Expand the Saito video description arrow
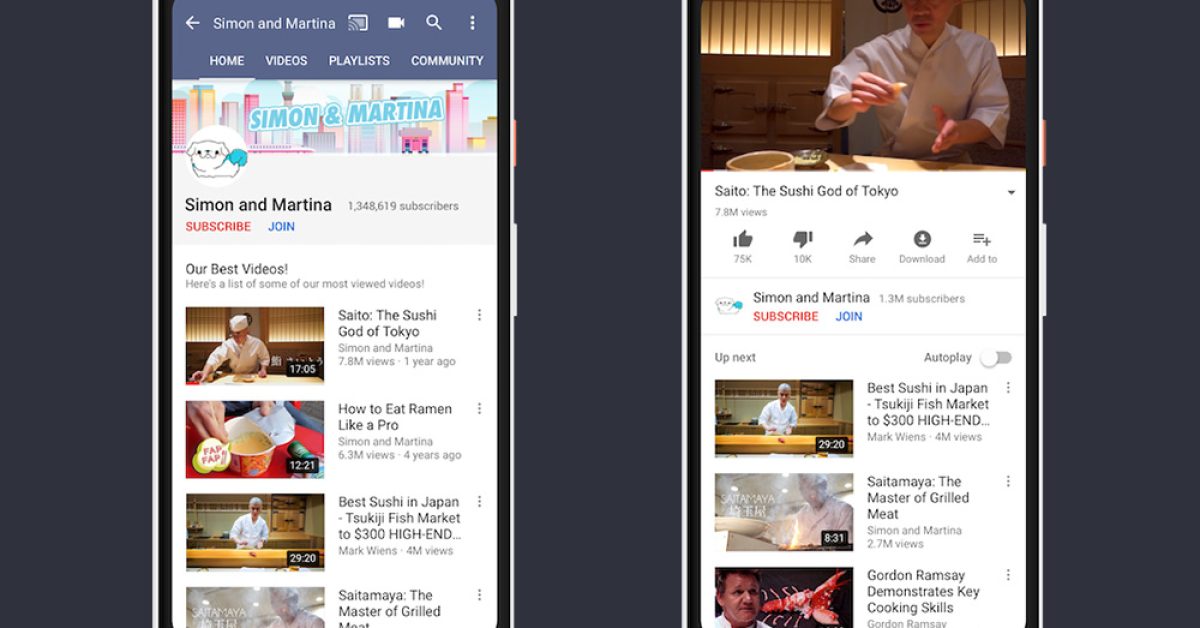 pyautogui.click(x=1011, y=192)
